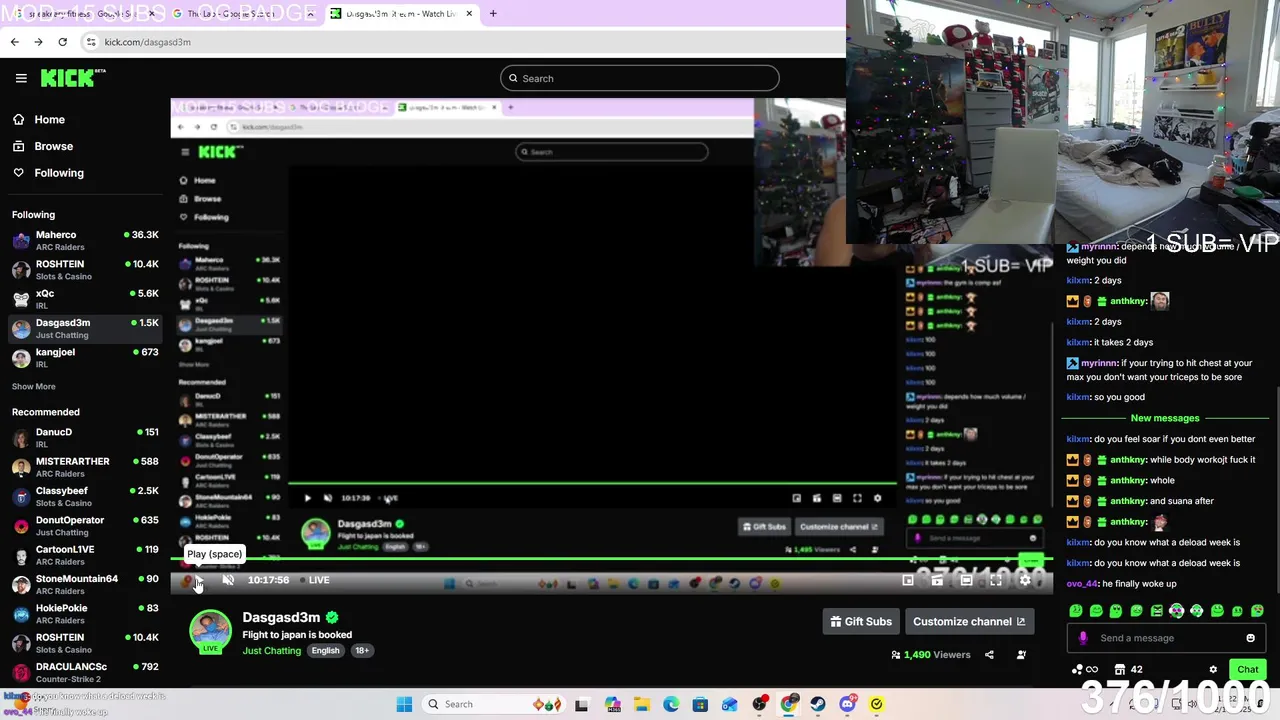Enter fullscreen on the video player
The height and width of the screenshot is (720, 1280).
coord(996,580)
